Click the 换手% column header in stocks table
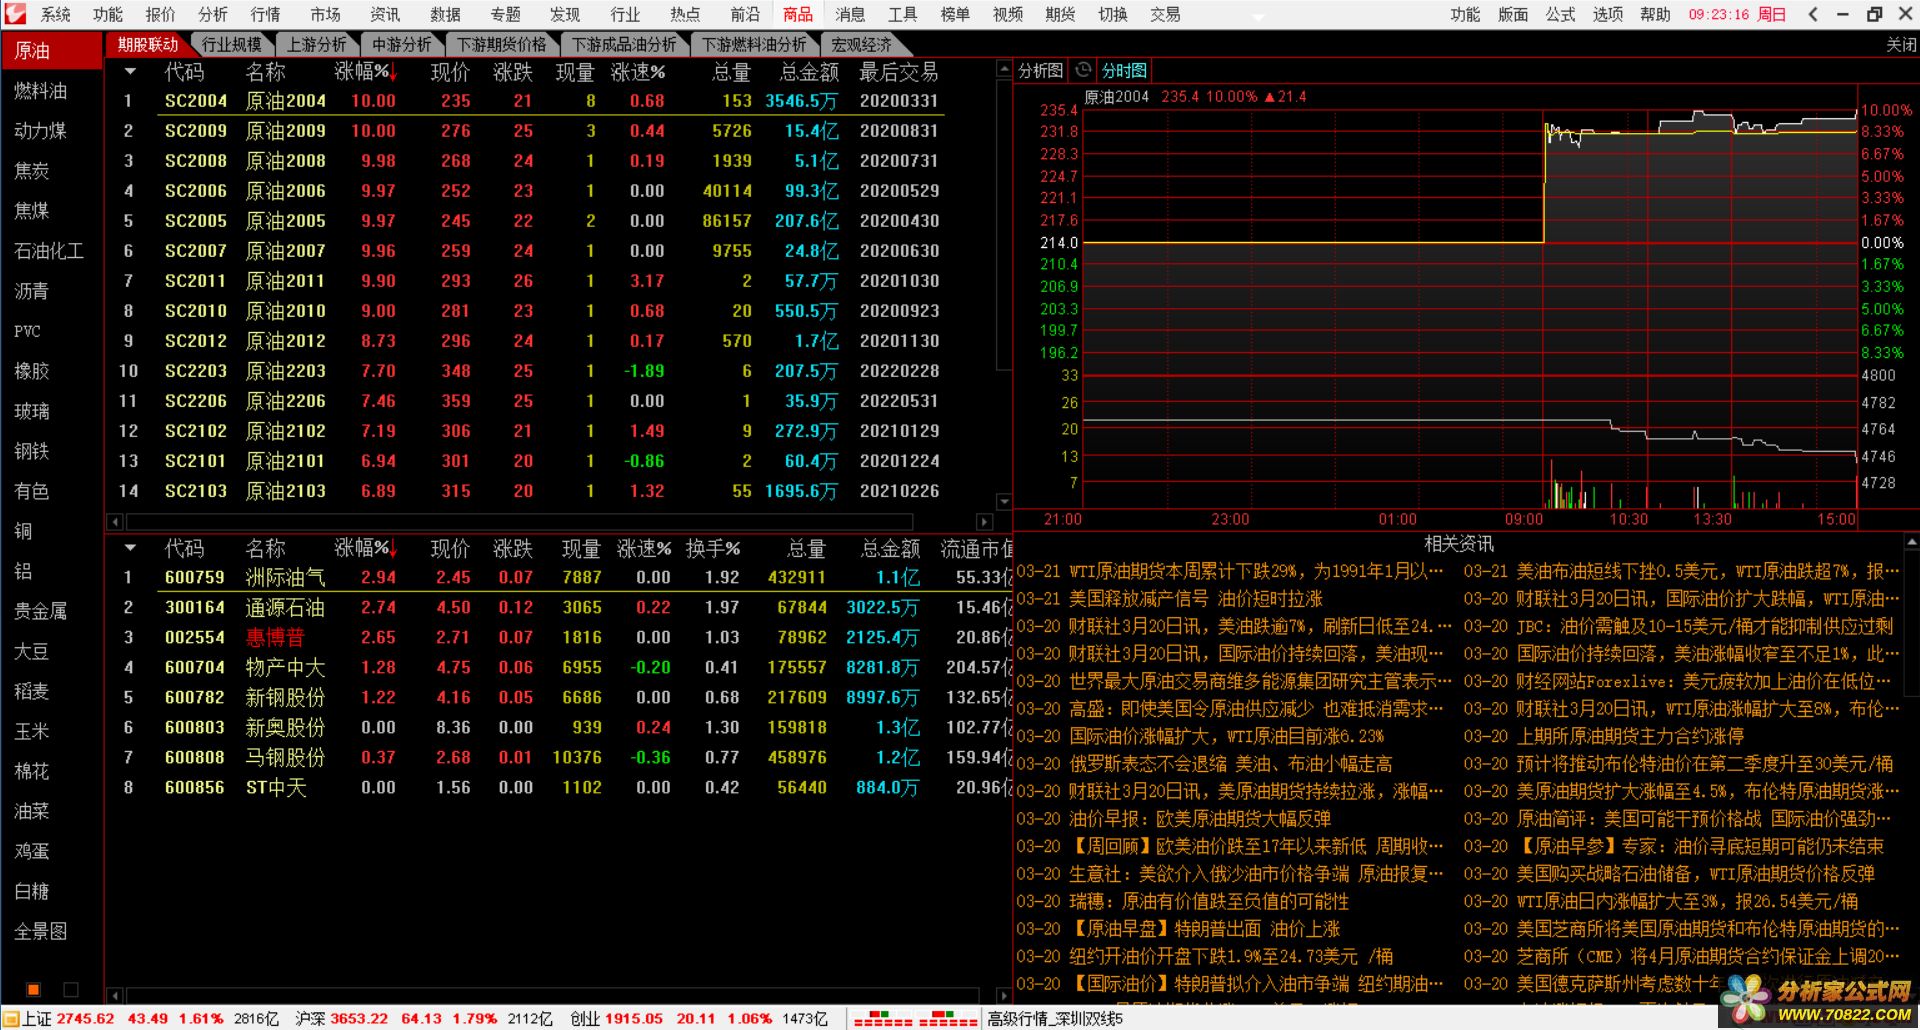Viewport: 1920px width, 1030px height. coord(713,548)
